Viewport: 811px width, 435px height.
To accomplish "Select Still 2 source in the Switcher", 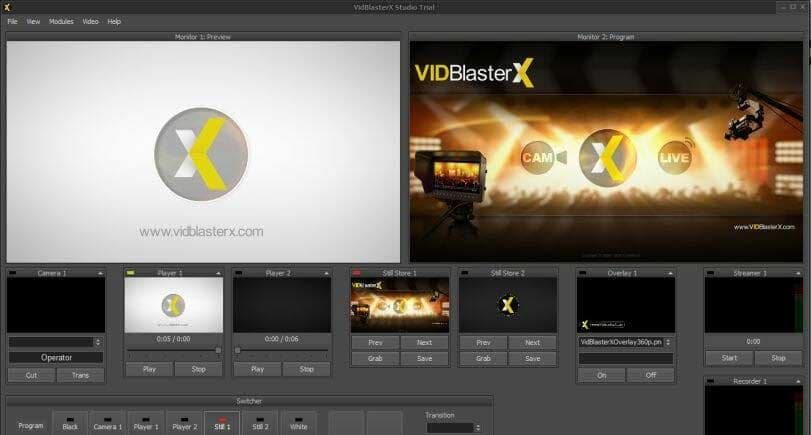I will pyautogui.click(x=260, y=423).
